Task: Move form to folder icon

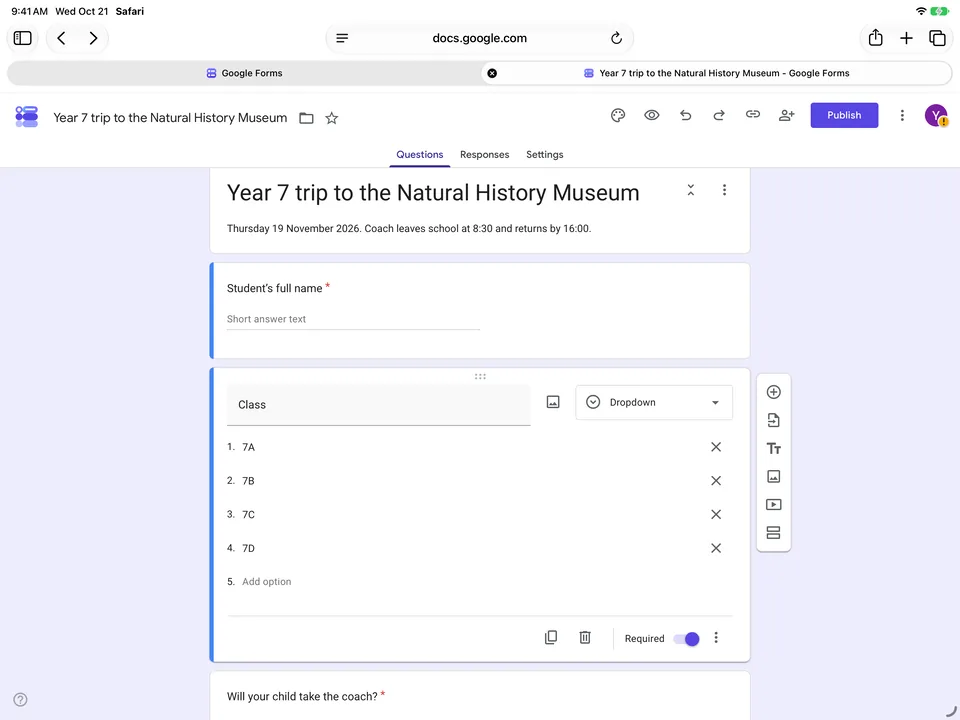Action: click(x=306, y=118)
